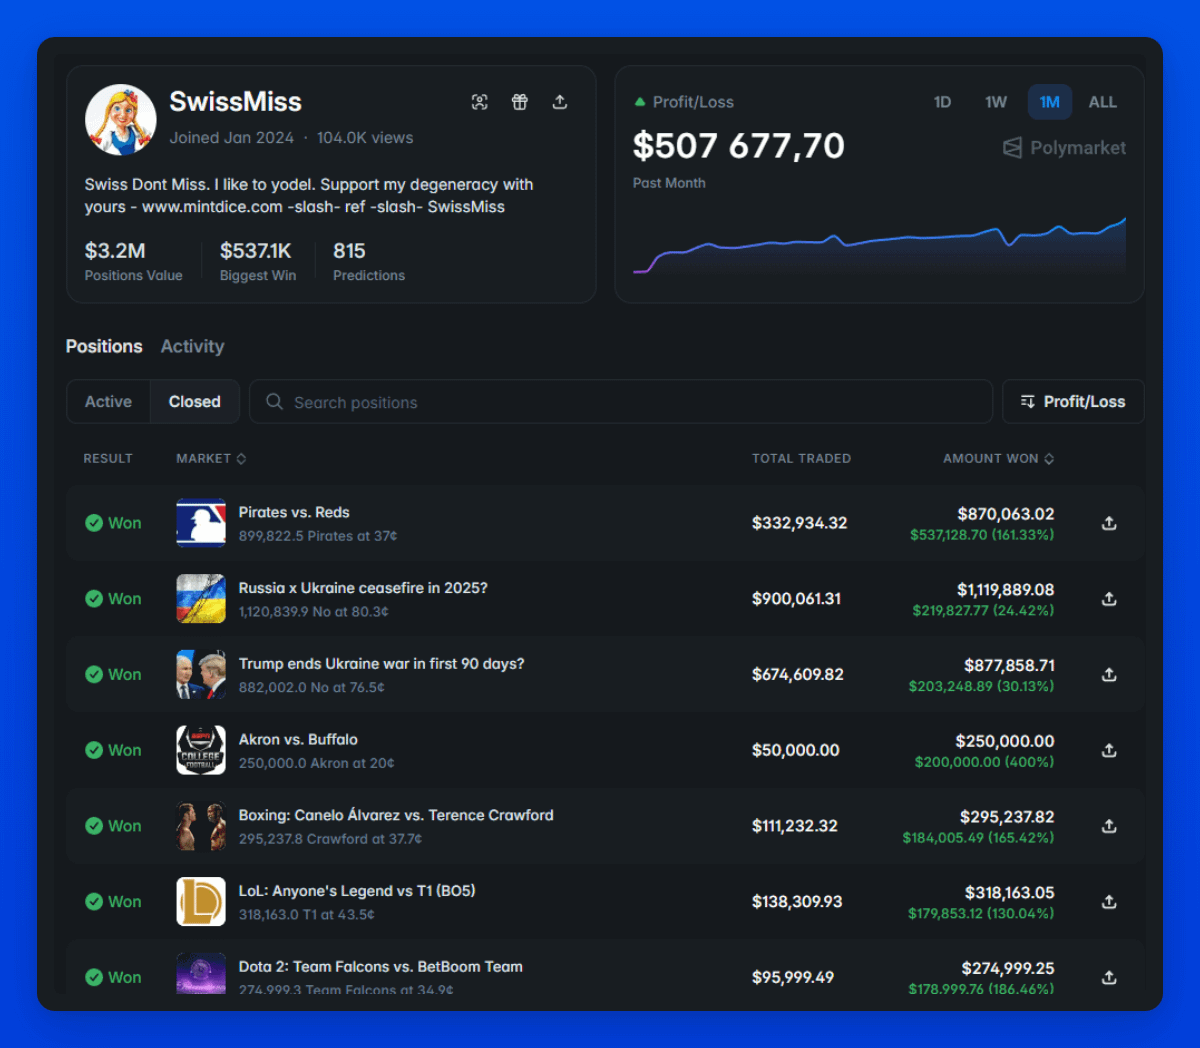Open Trump ends Ukraine war in first 90 days
This screenshot has width=1200, height=1048.
tap(381, 664)
